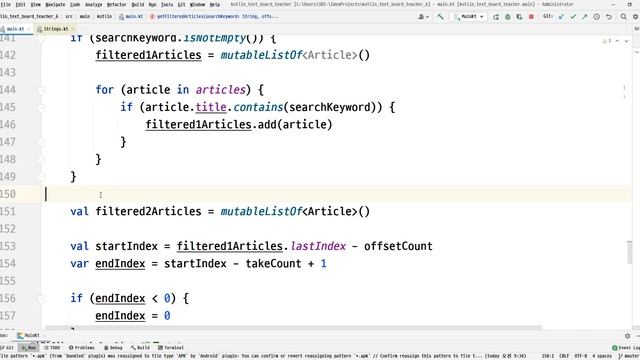Click the Run with Coverage icon
The image size is (640, 360).
[519, 17]
